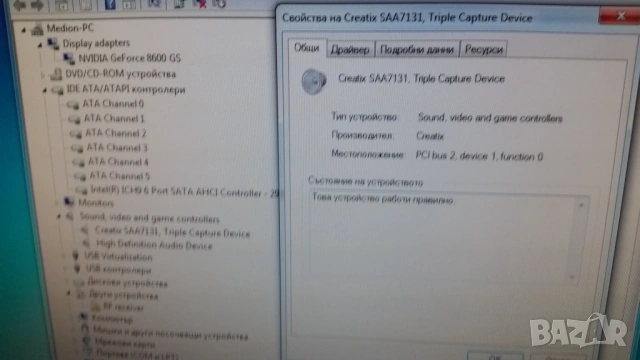This screenshot has height=360, width=640.
Task: Expand the DVD/CD-ROM устройства branch
Action: tap(43, 75)
